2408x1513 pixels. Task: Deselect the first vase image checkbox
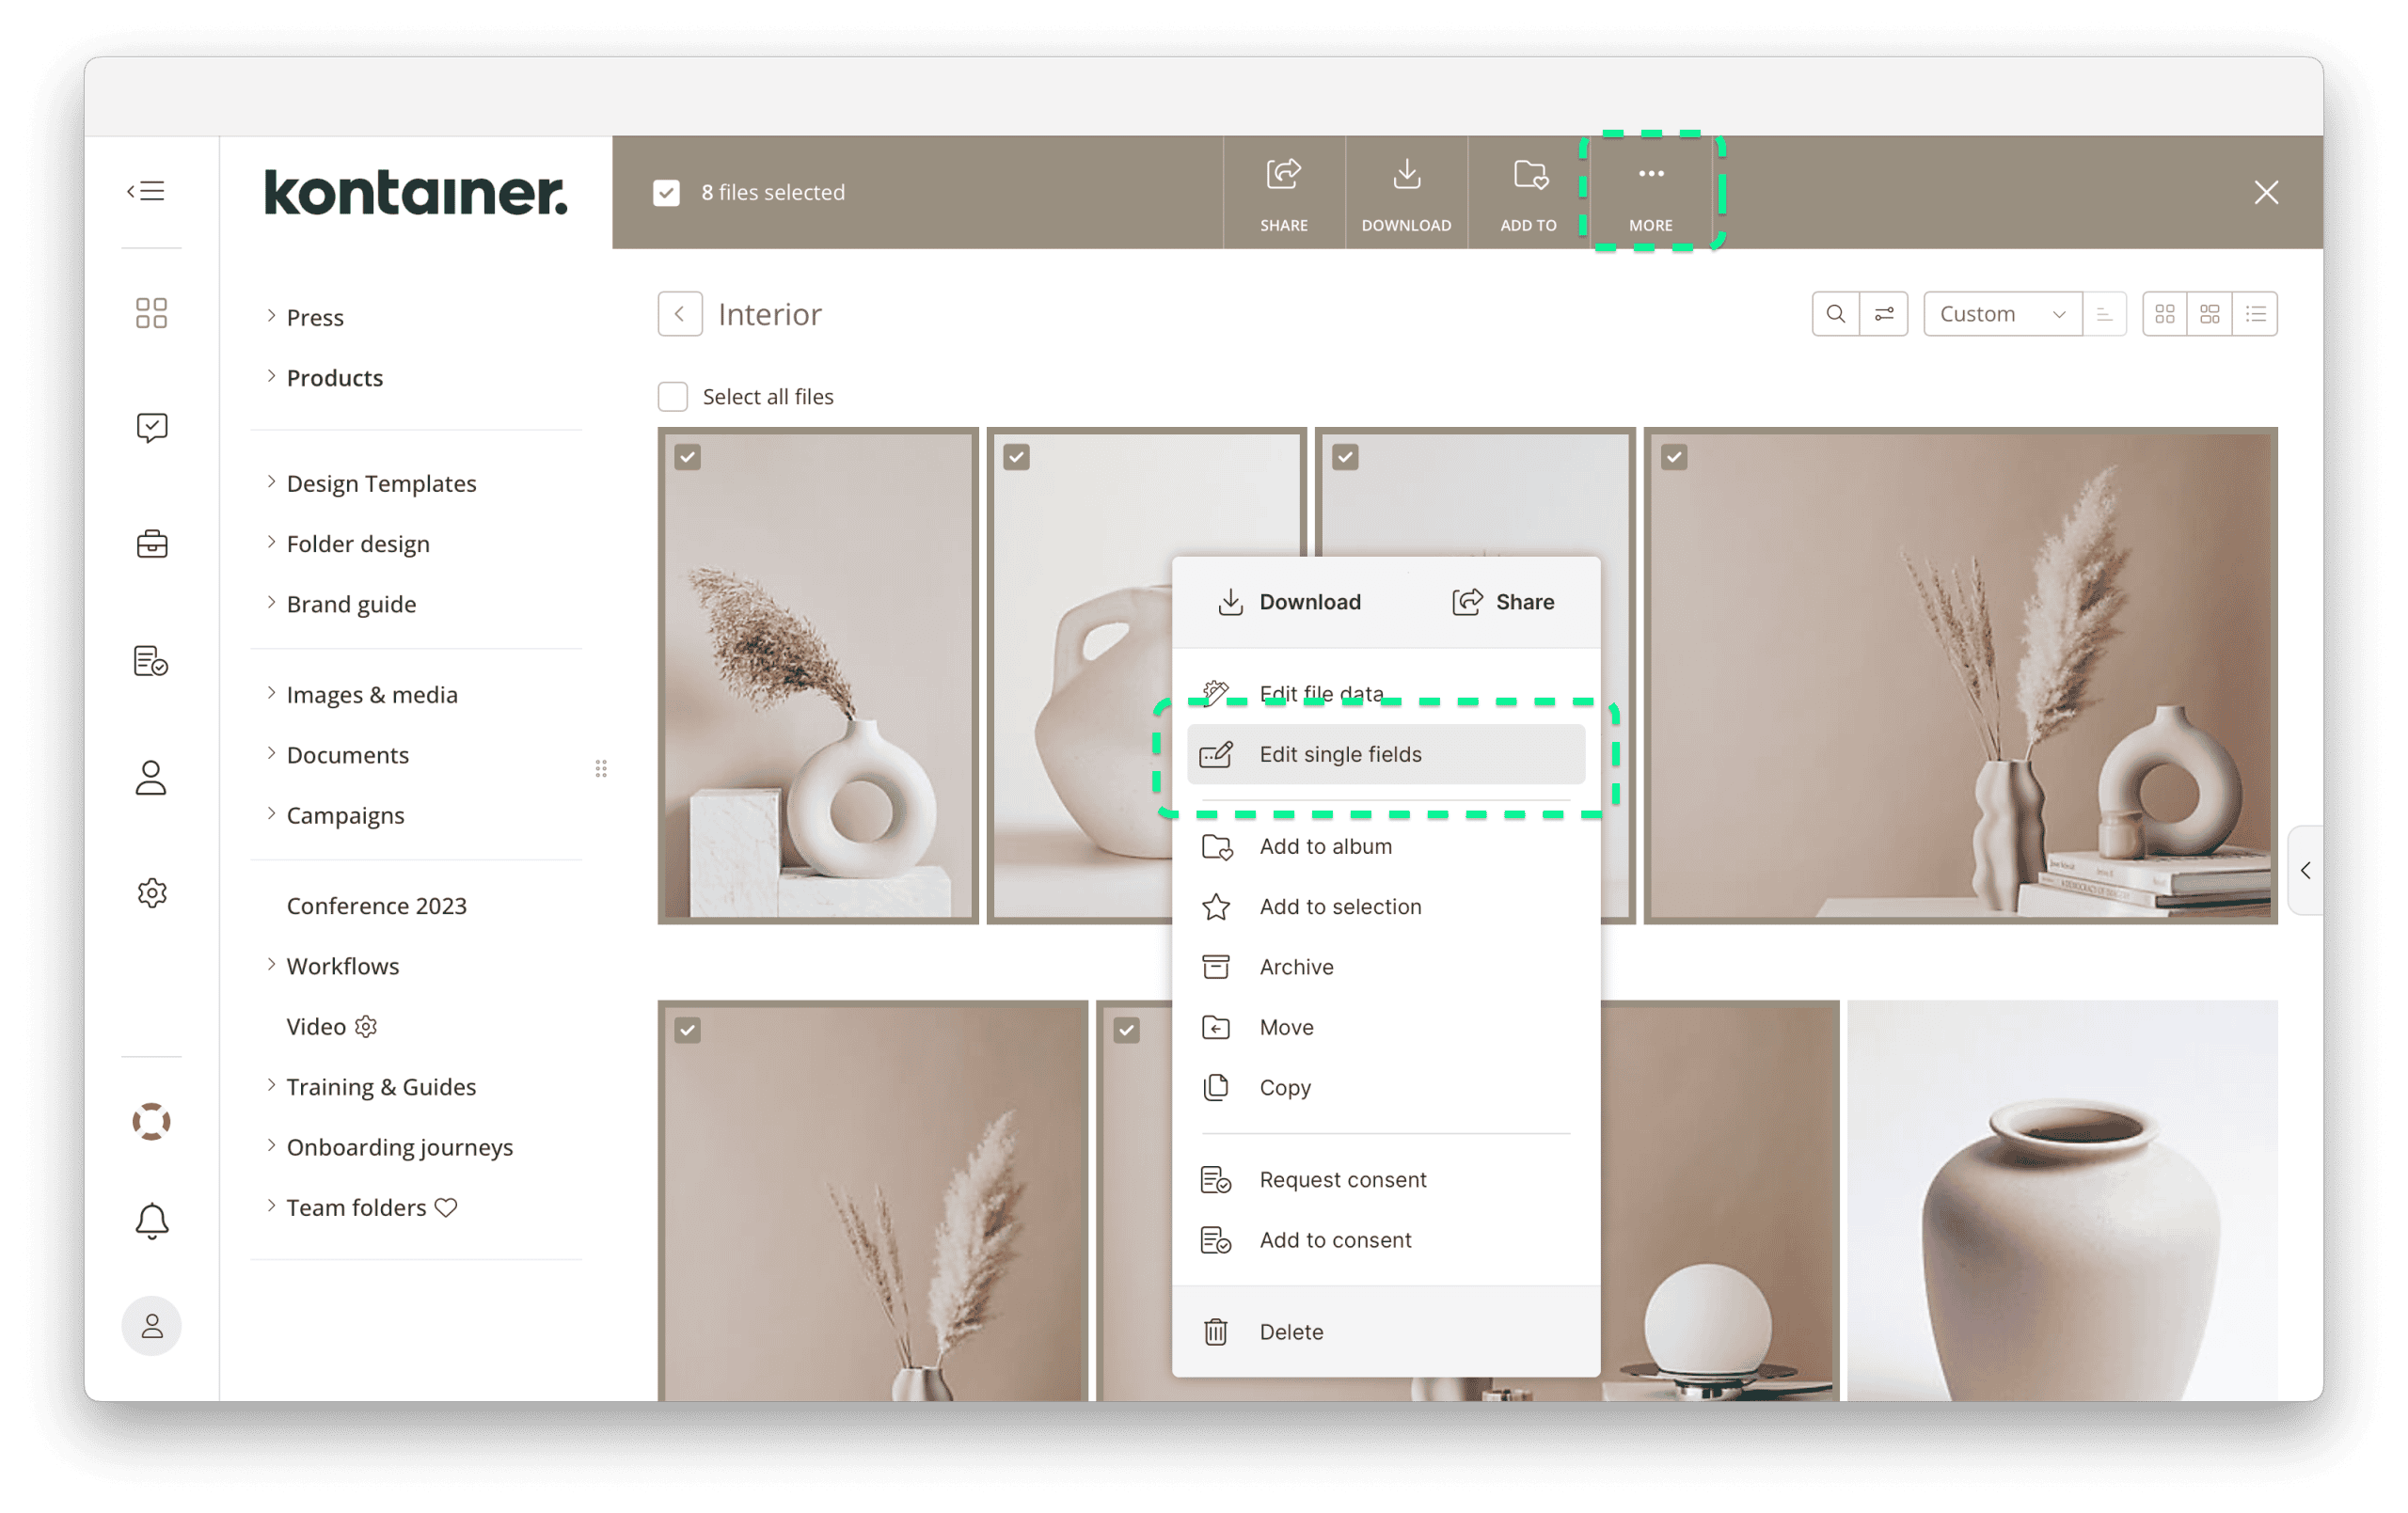point(688,456)
